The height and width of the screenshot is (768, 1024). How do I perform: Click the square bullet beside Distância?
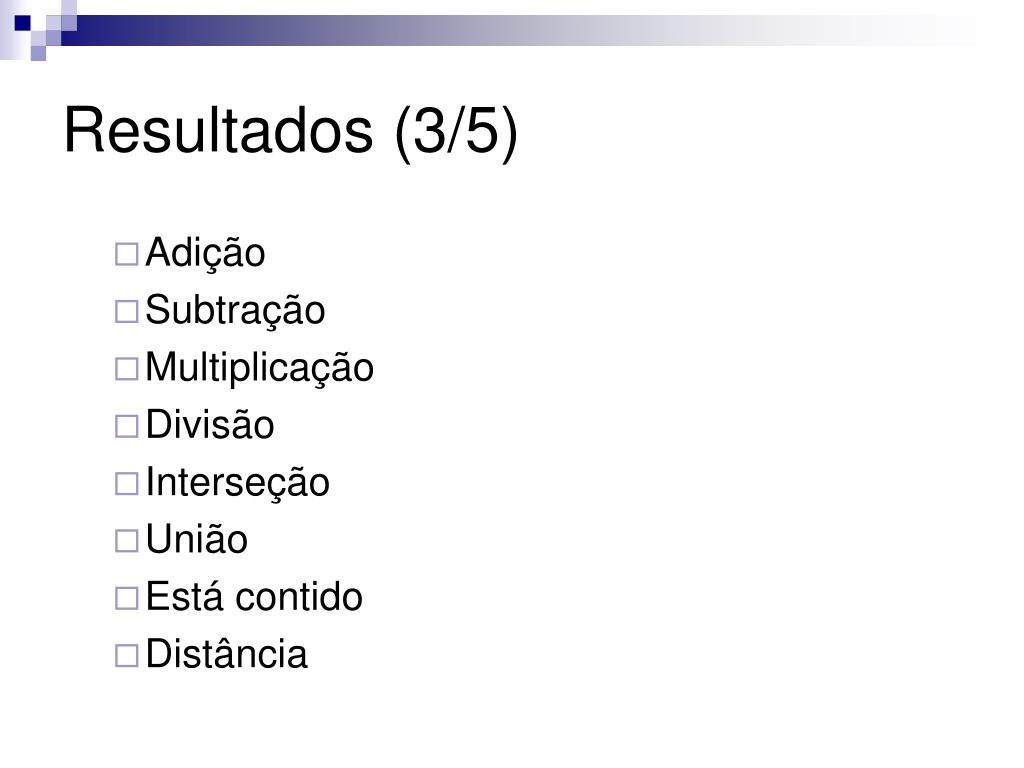127,656
